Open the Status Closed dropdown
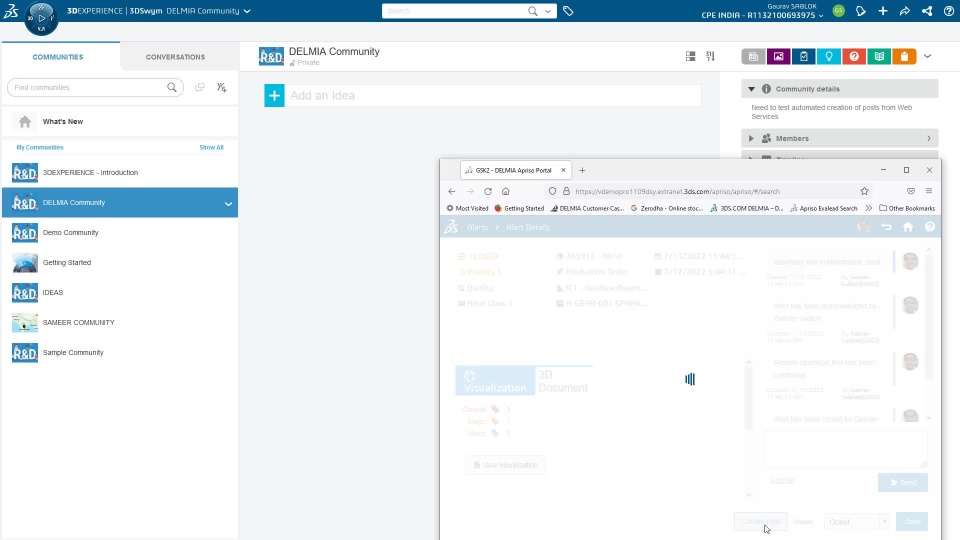960x540 pixels. [x=857, y=522]
